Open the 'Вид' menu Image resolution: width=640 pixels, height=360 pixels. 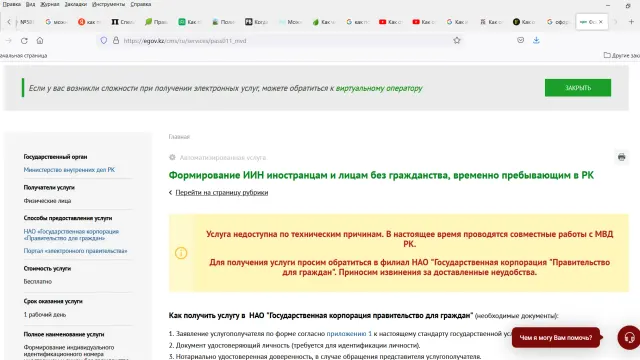click(30, 4)
